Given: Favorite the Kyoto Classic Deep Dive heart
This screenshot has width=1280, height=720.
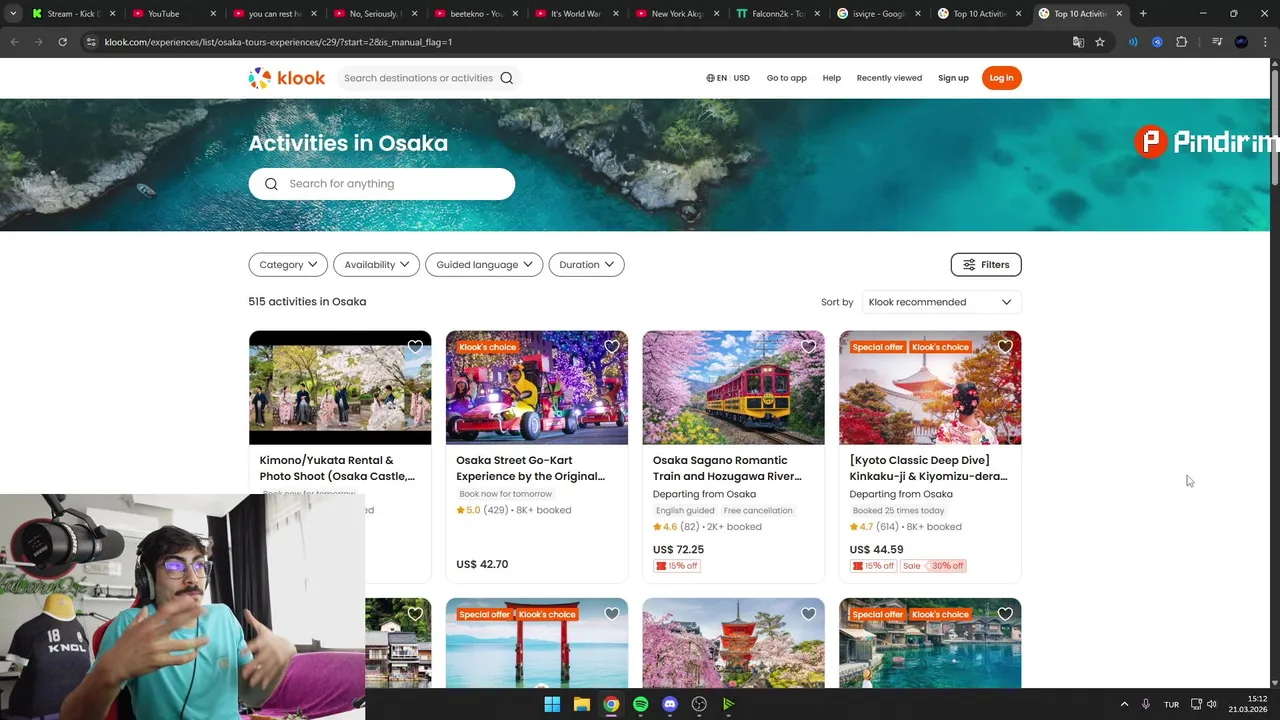Looking at the screenshot, I should [1005, 347].
